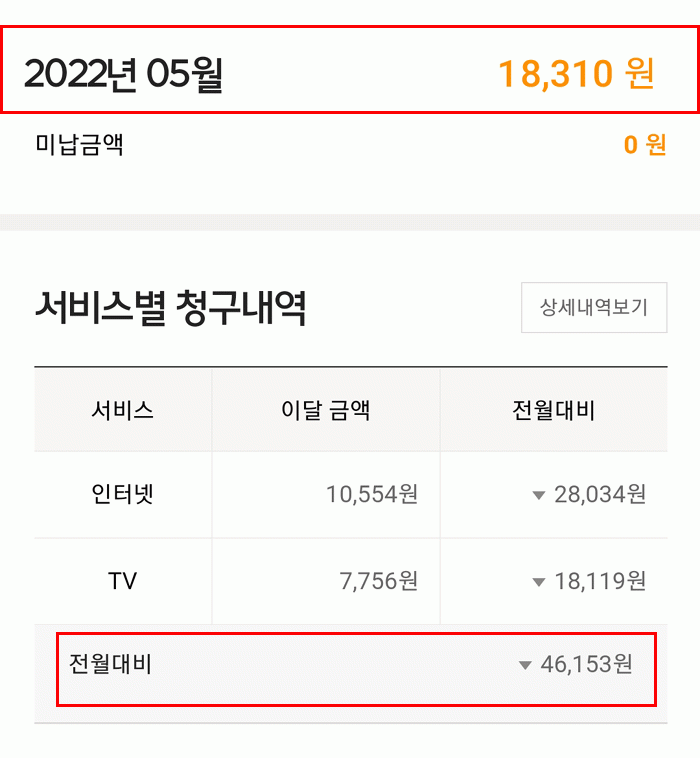Select the TV service row label
Viewport: 700px width, 758px height.
coord(122,581)
